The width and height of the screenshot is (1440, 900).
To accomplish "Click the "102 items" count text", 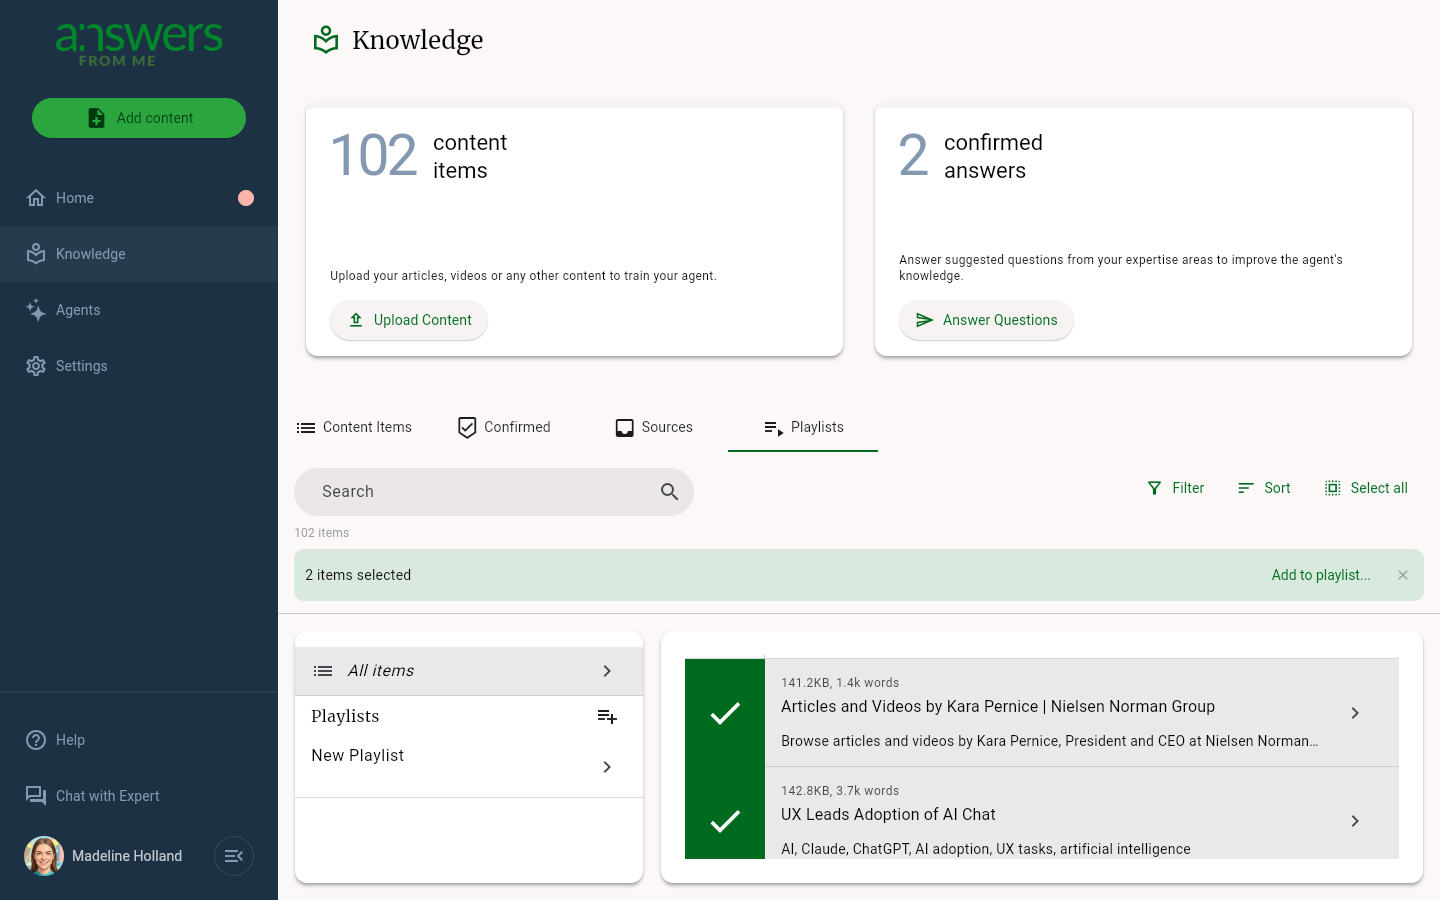I will pyautogui.click(x=322, y=533).
